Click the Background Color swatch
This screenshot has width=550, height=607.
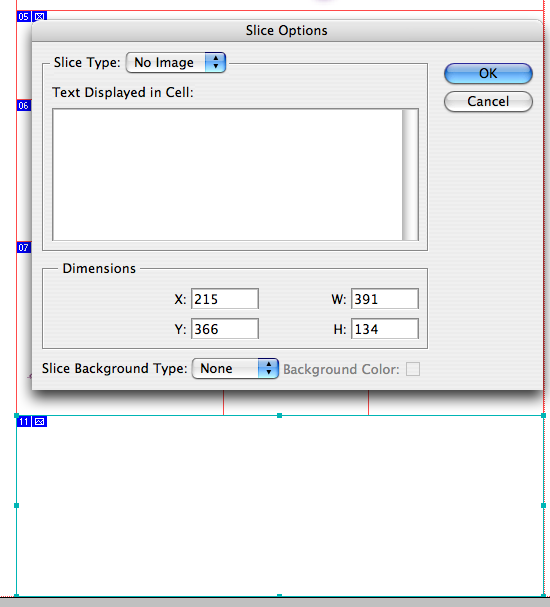coord(413,369)
